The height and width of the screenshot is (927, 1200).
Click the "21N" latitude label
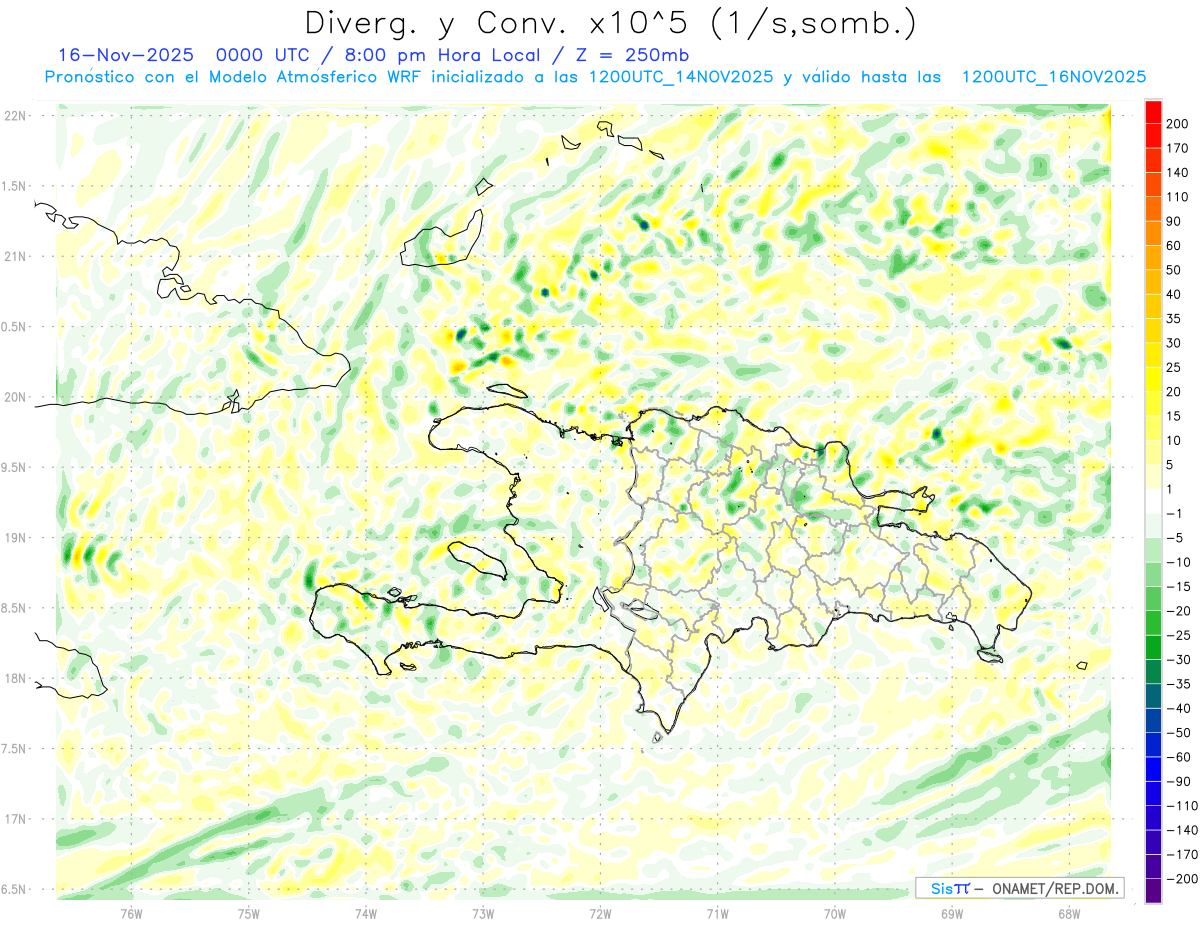click(15, 257)
